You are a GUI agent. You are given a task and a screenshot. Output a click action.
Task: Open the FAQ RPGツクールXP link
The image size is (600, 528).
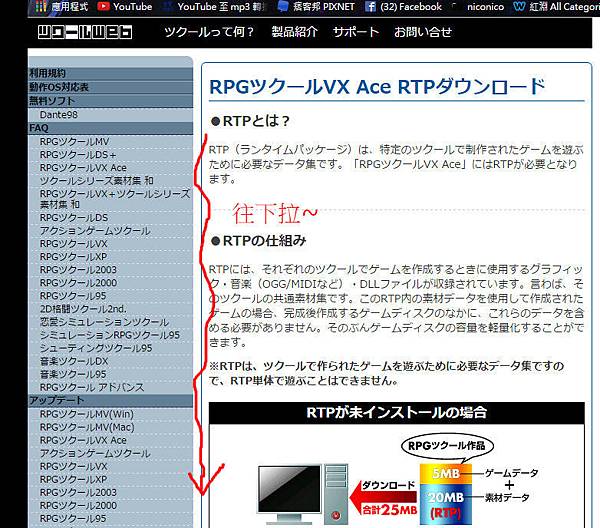click(x=73, y=257)
